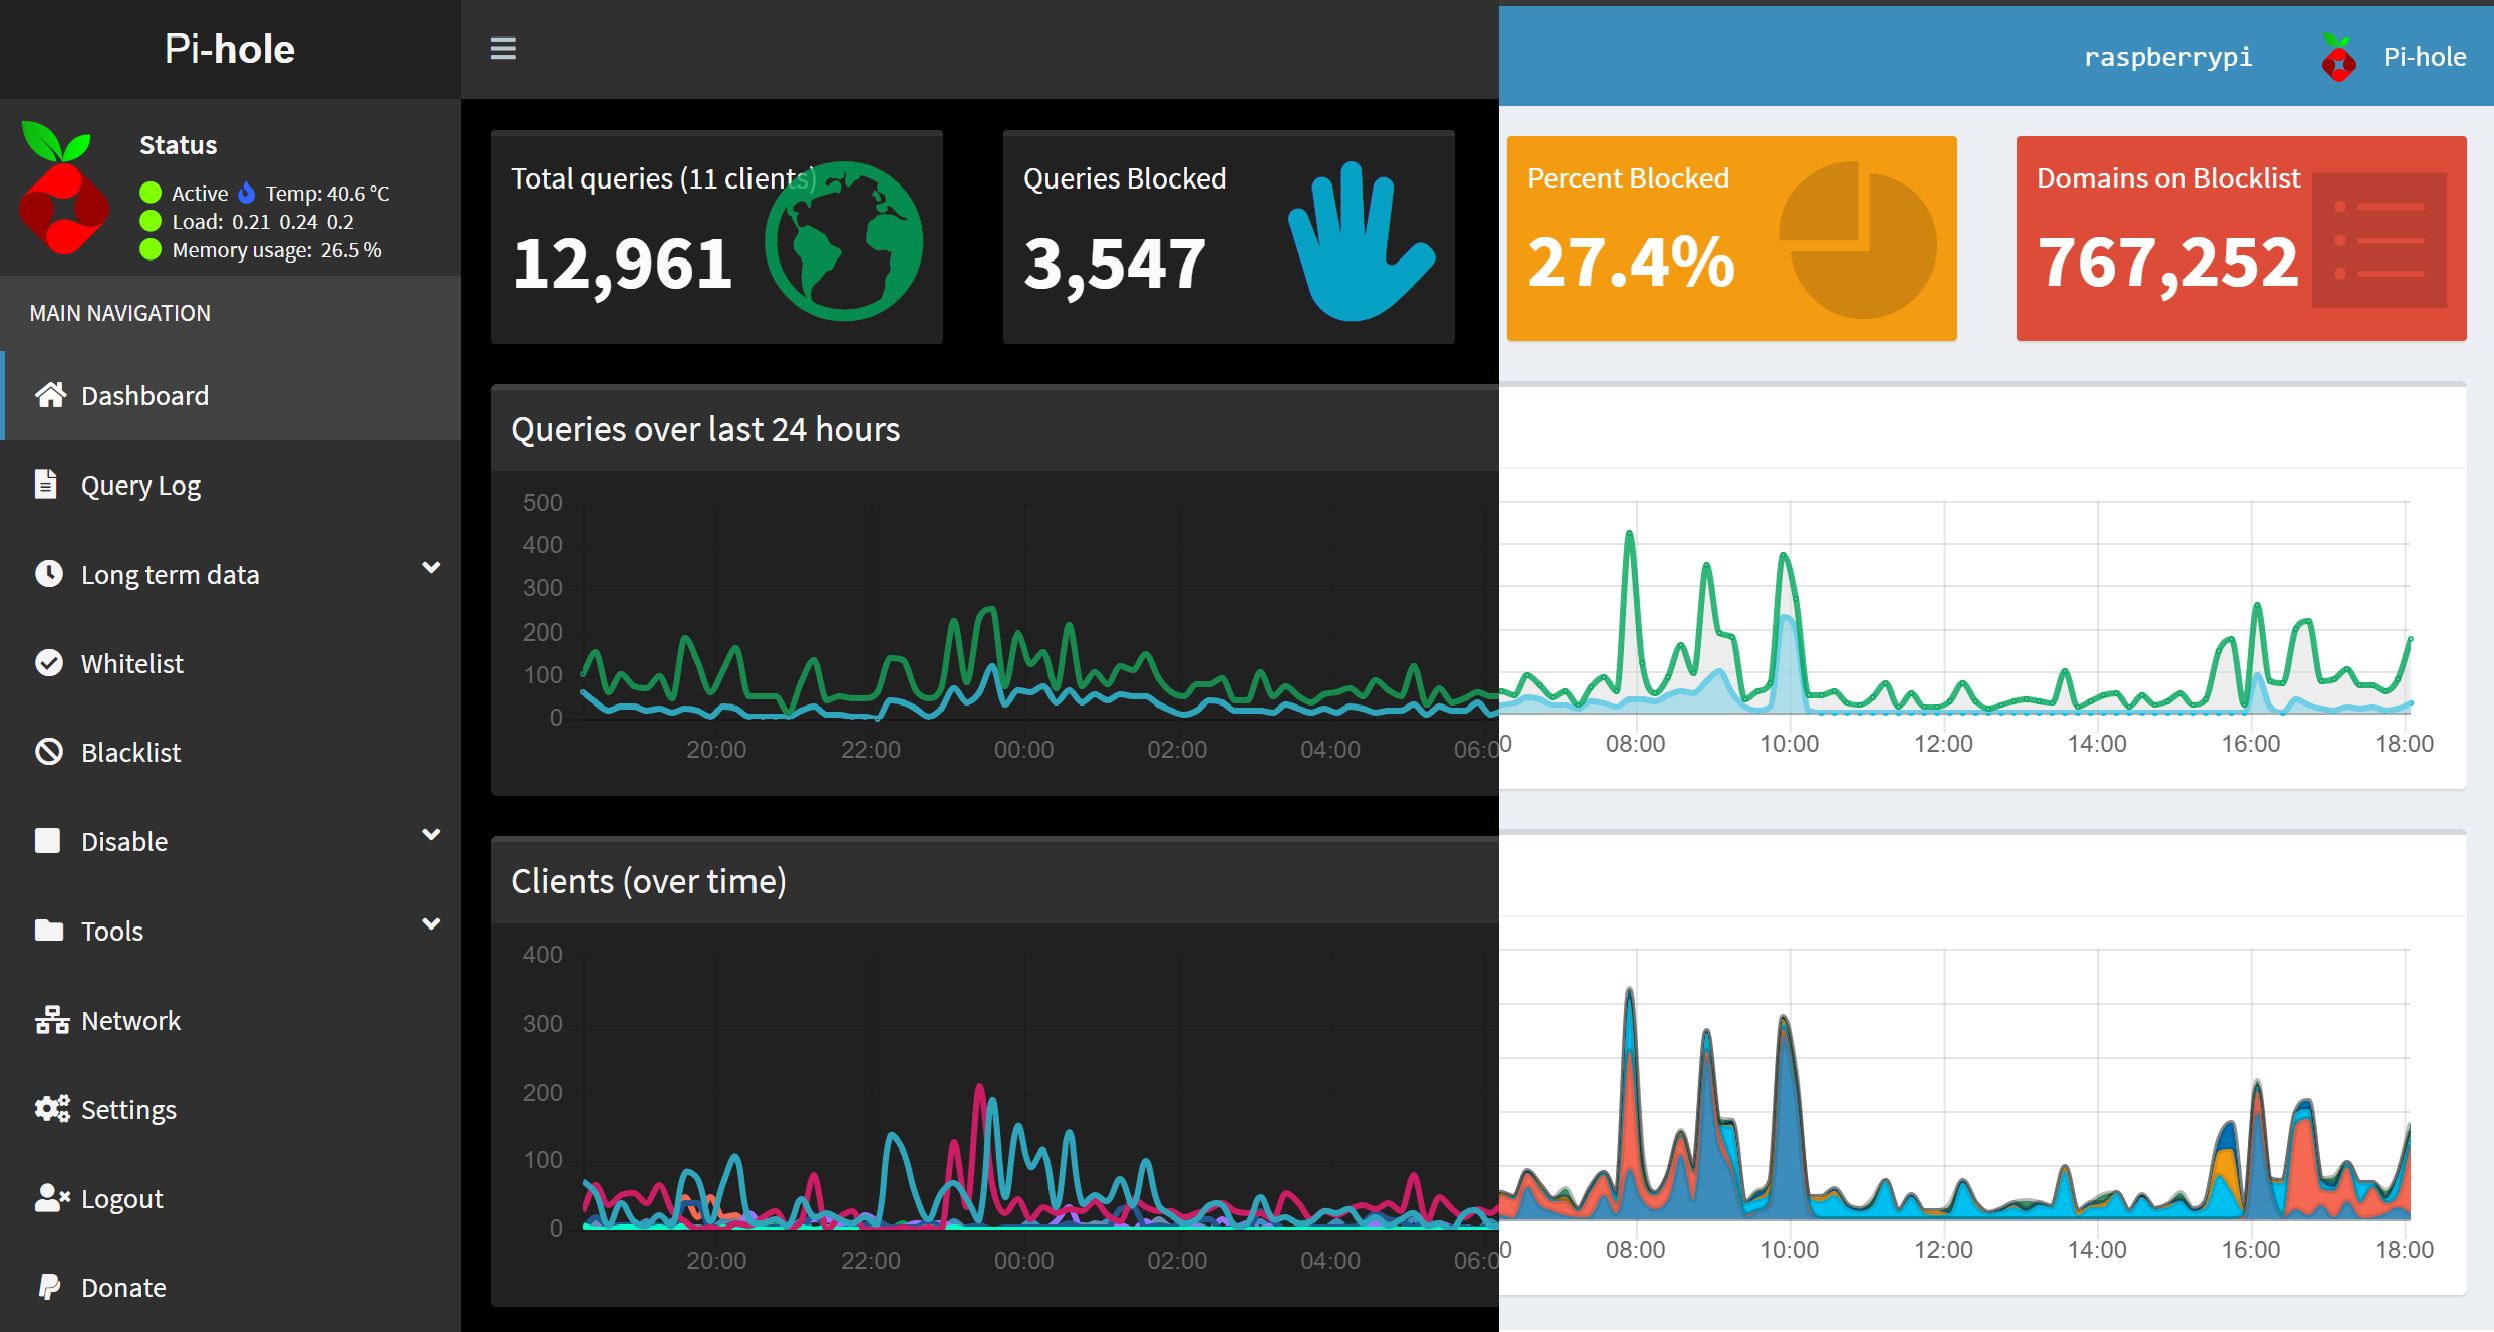Viewport: 2494px width, 1332px height.
Task: Expand the Tools submenu
Action: point(432,922)
